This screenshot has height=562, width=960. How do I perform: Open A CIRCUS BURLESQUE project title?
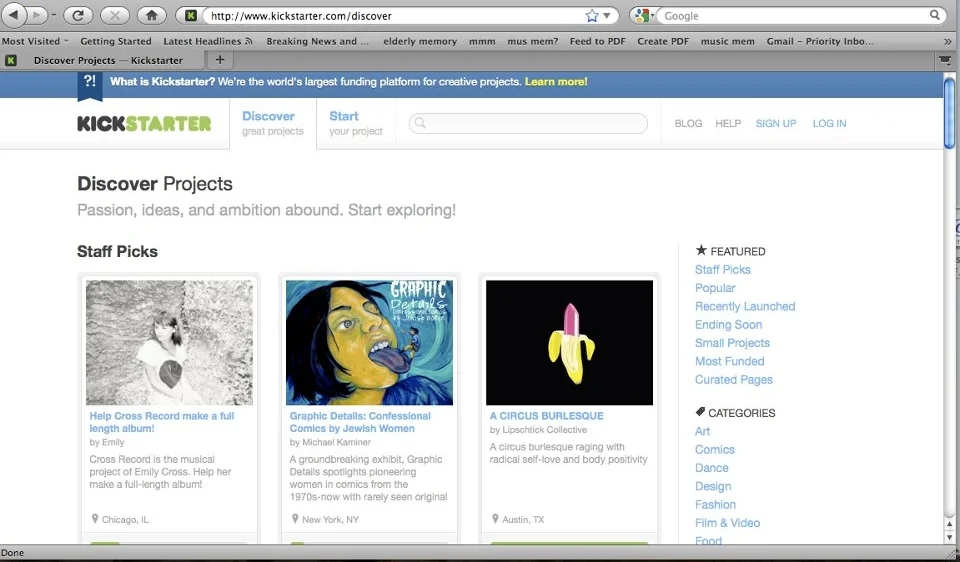(547, 416)
